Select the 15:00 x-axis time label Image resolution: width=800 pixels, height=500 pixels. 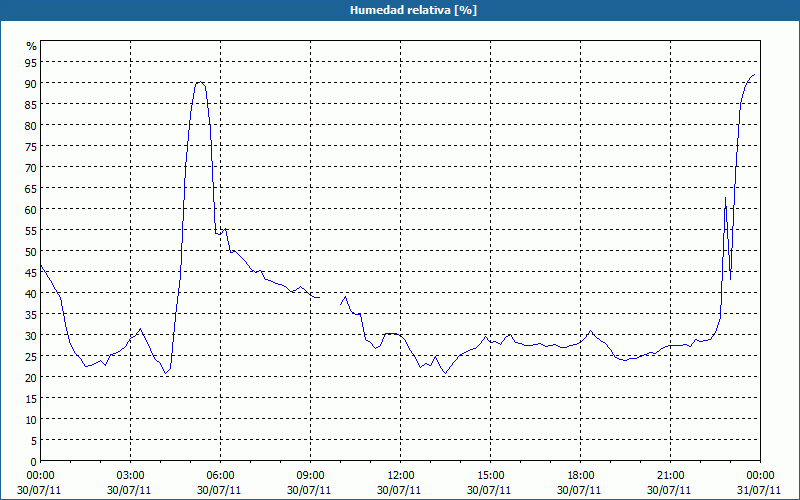(x=490, y=476)
